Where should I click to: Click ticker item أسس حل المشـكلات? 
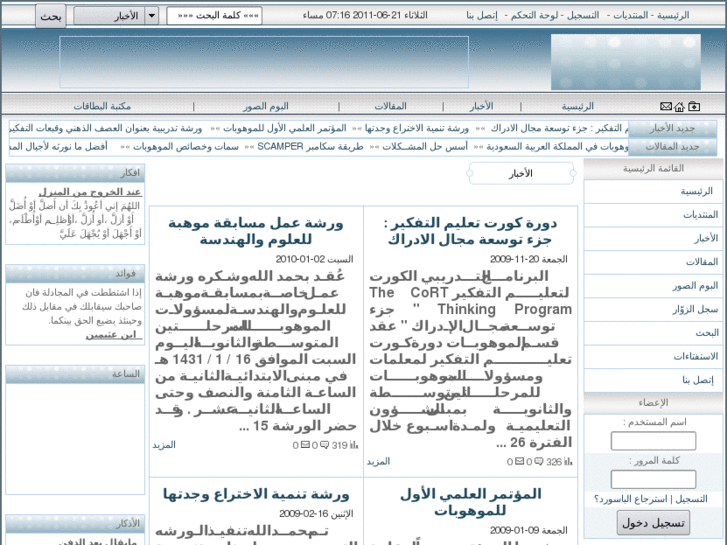pyautogui.click(x=425, y=147)
